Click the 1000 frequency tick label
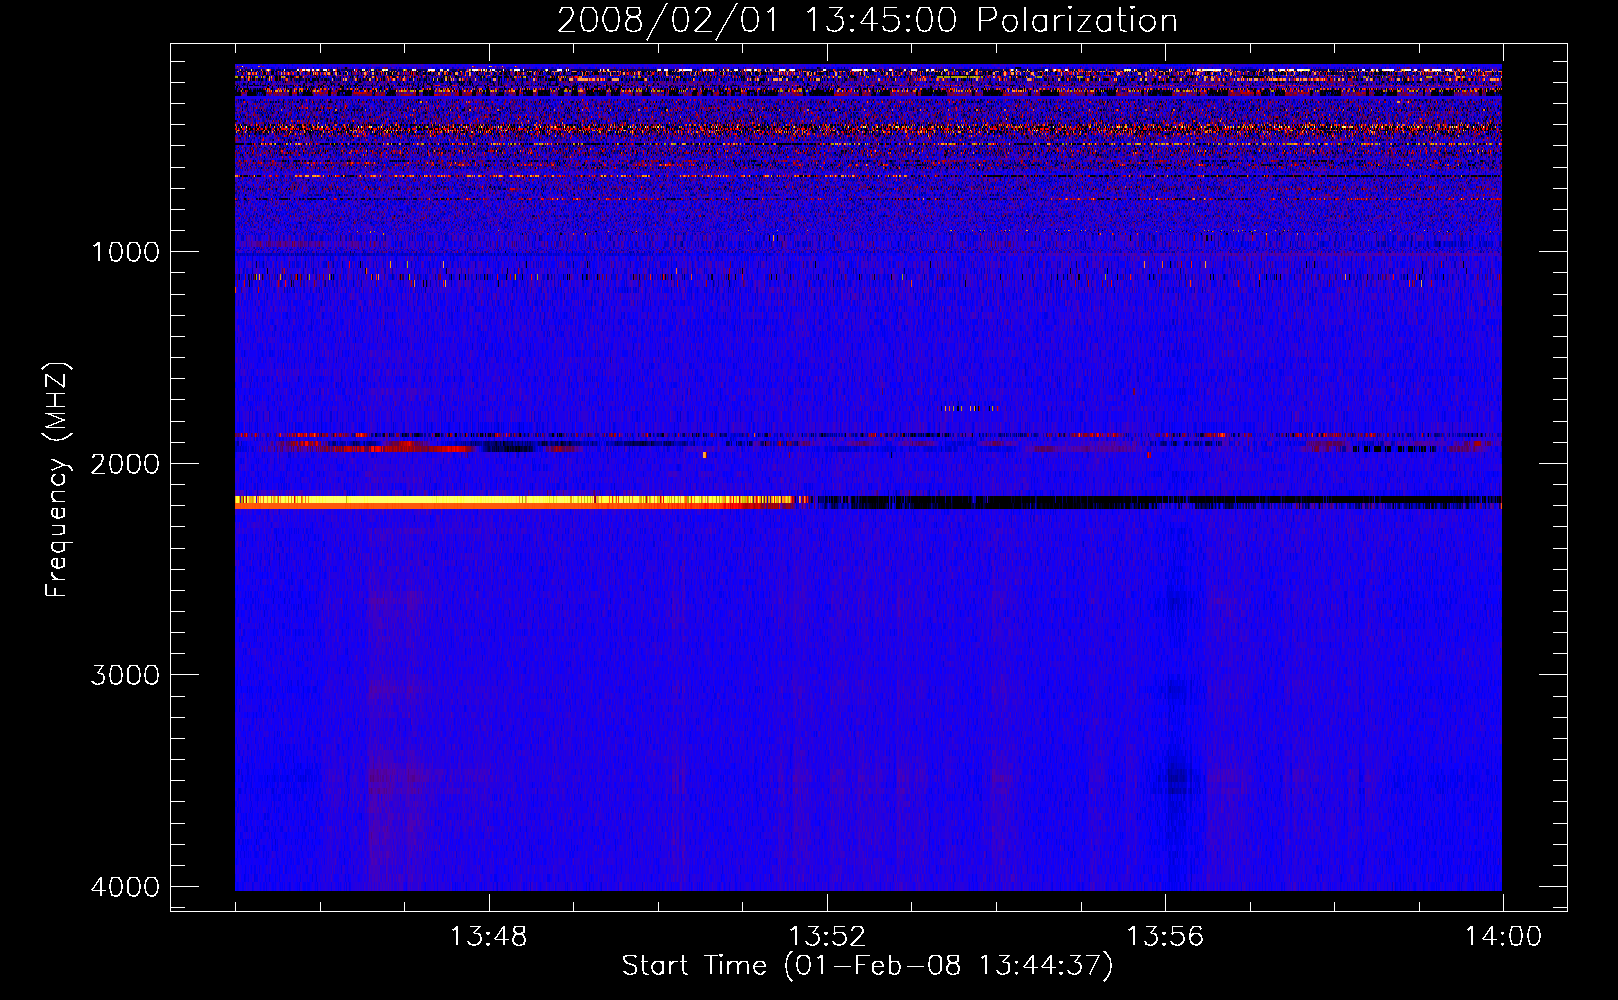1618x1000 pixels. click(125, 252)
